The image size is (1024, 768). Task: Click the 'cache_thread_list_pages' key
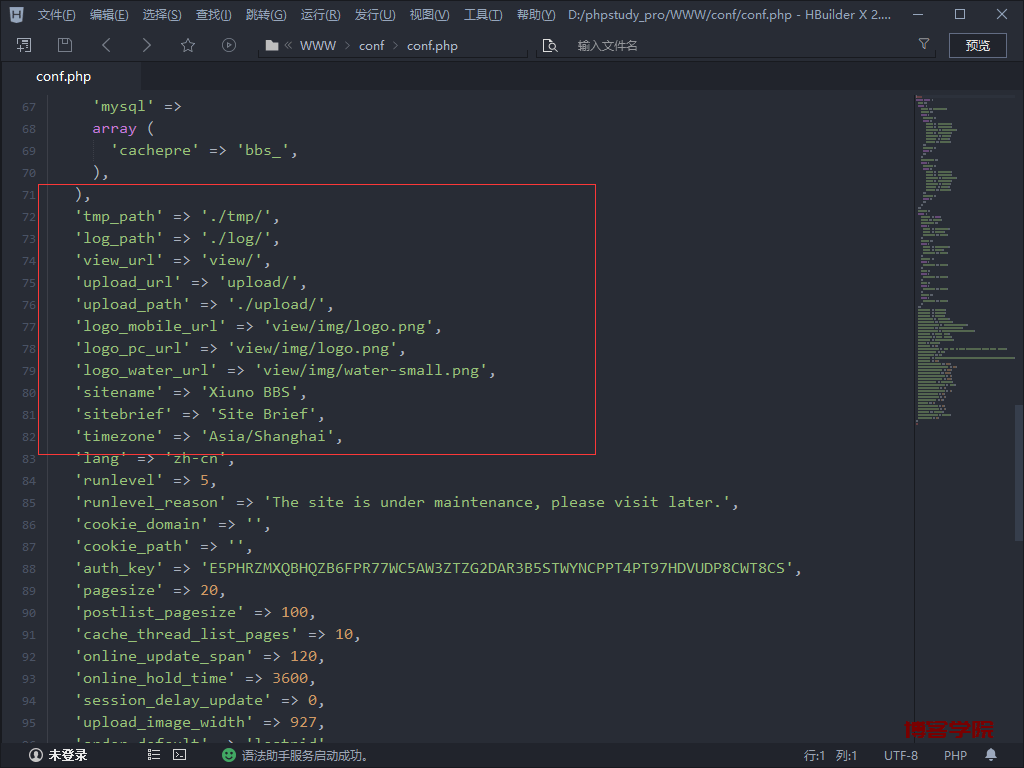click(x=186, y=634)
